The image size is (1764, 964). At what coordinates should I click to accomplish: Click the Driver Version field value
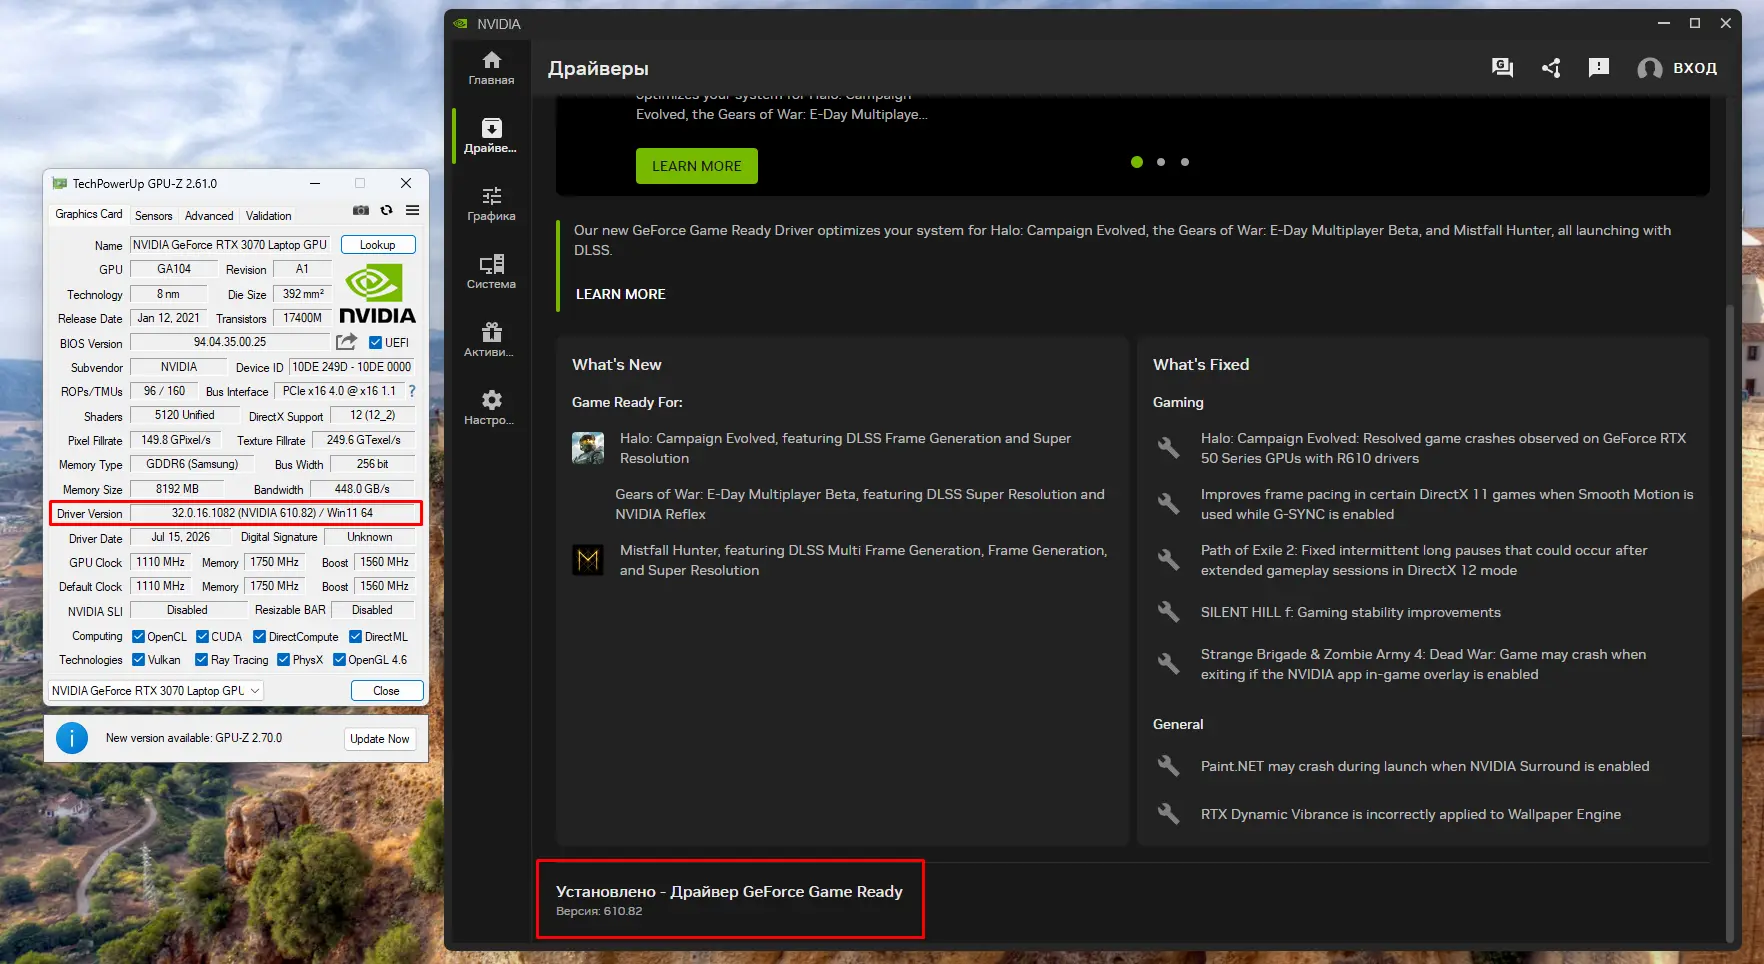[x=272, y=513]
